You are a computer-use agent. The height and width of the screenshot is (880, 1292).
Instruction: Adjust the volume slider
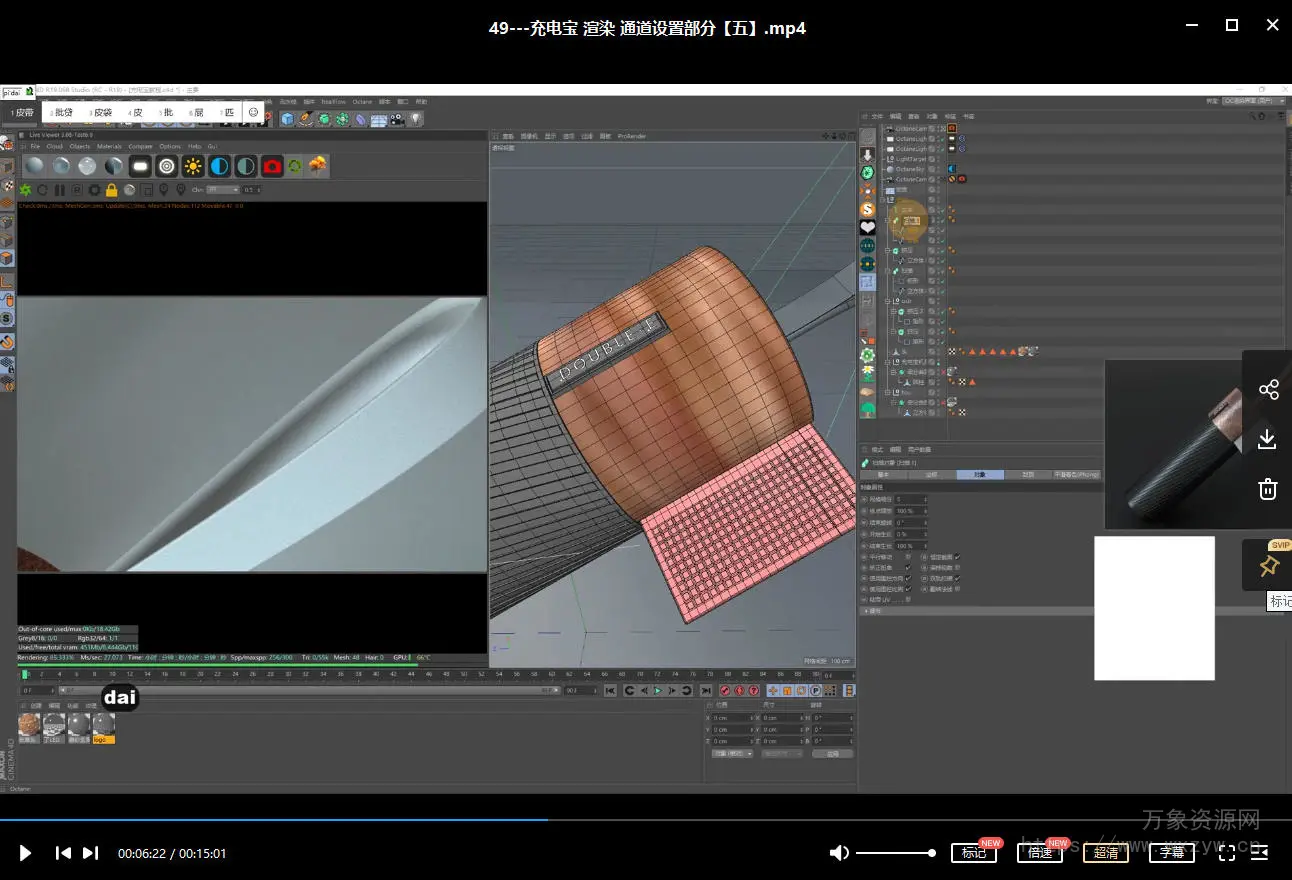tap(895, 853)
